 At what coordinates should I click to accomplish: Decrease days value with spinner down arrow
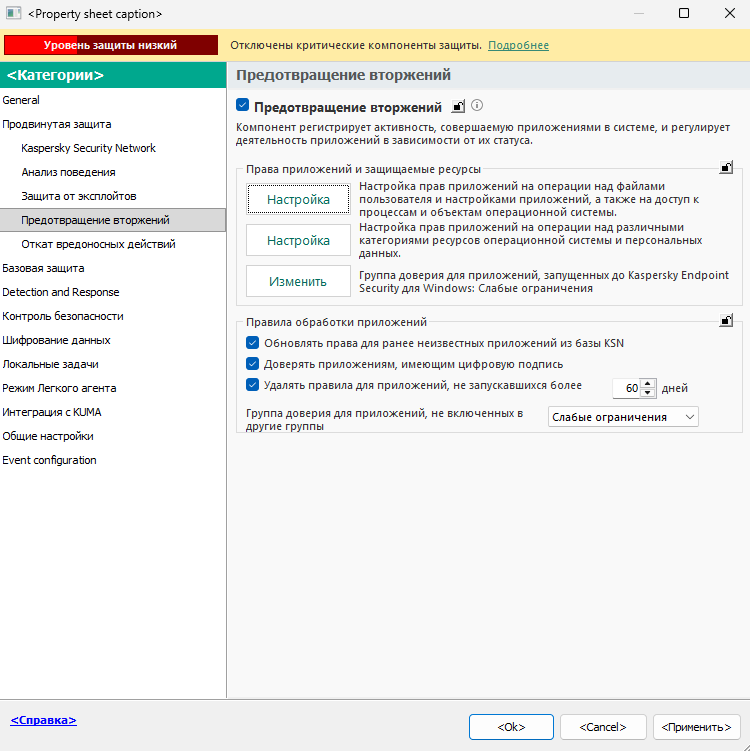coord(648,393)
